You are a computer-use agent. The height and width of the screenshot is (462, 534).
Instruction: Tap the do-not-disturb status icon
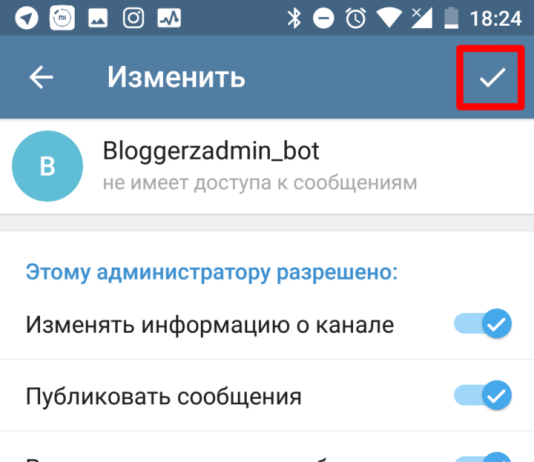(324, 18)
